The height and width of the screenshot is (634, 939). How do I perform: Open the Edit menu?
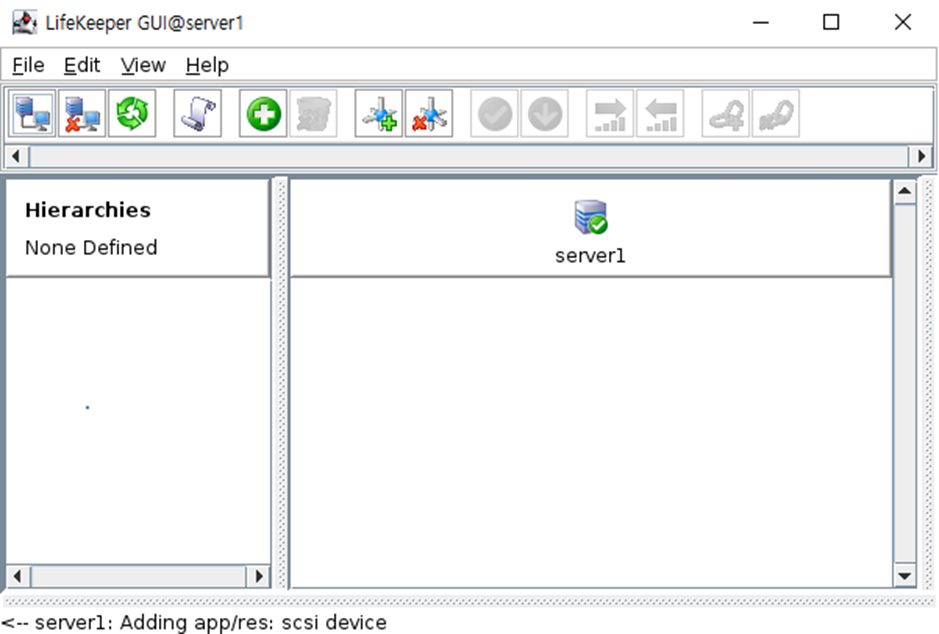pyautogui.click(x=82, y=65)
